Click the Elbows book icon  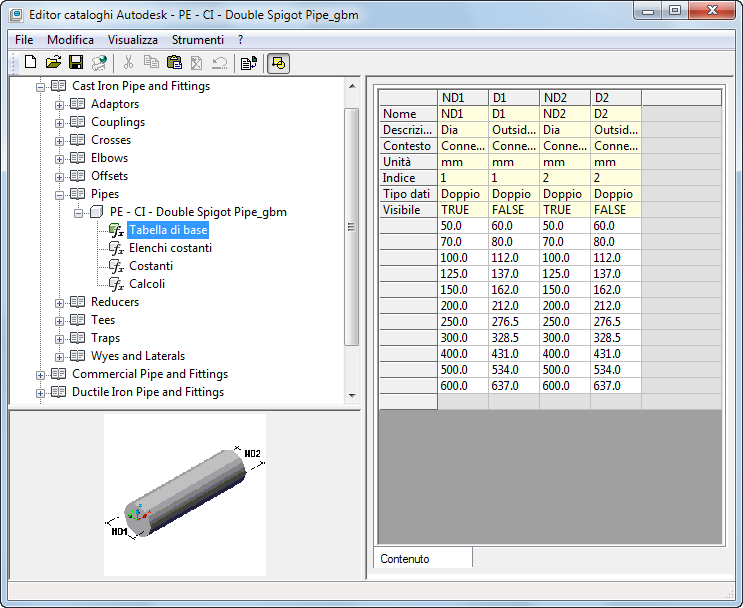(x=78, y=158)
